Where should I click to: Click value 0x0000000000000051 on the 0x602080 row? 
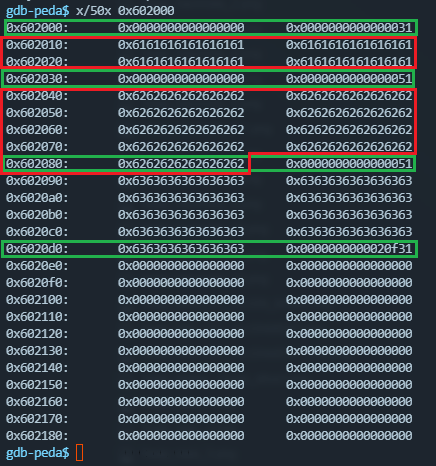coord(349,164)
